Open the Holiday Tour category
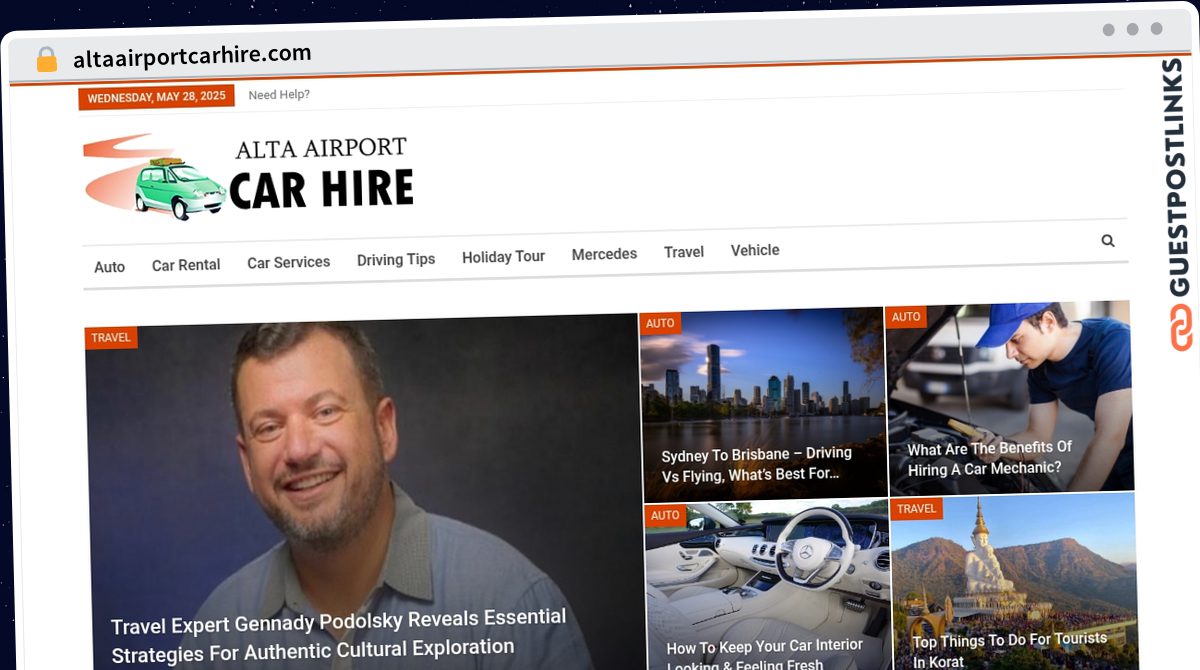This screenshot has width=1200, height=670. 503,257
